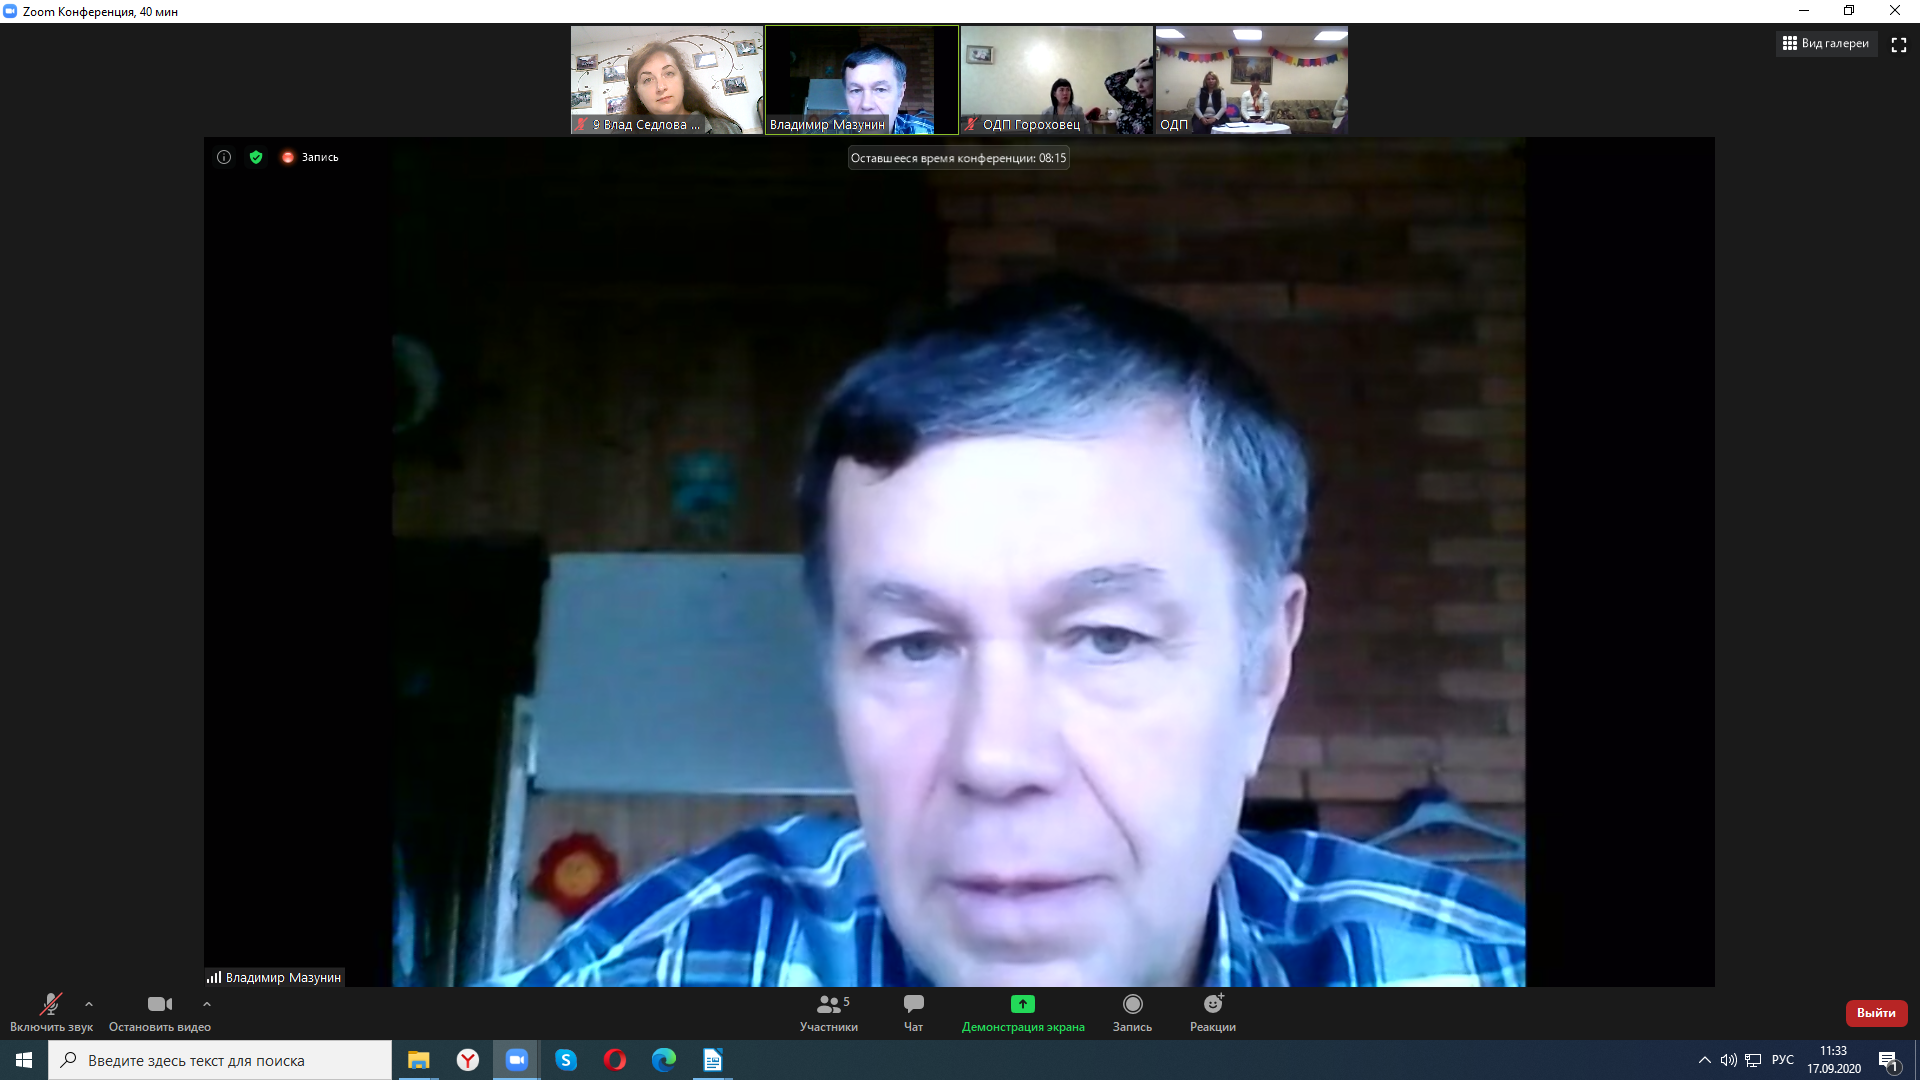Open Skype from the taskbar
Viewport: 1920px width, 1080px height.
point(566,1060)
